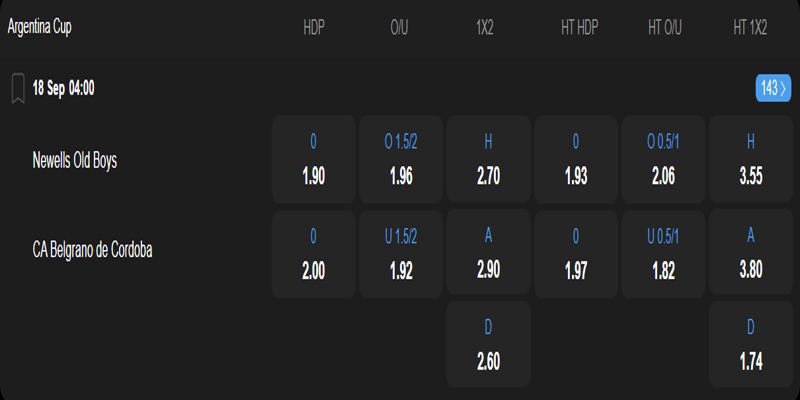Click the HT 1X2 column header

point(751,28)
